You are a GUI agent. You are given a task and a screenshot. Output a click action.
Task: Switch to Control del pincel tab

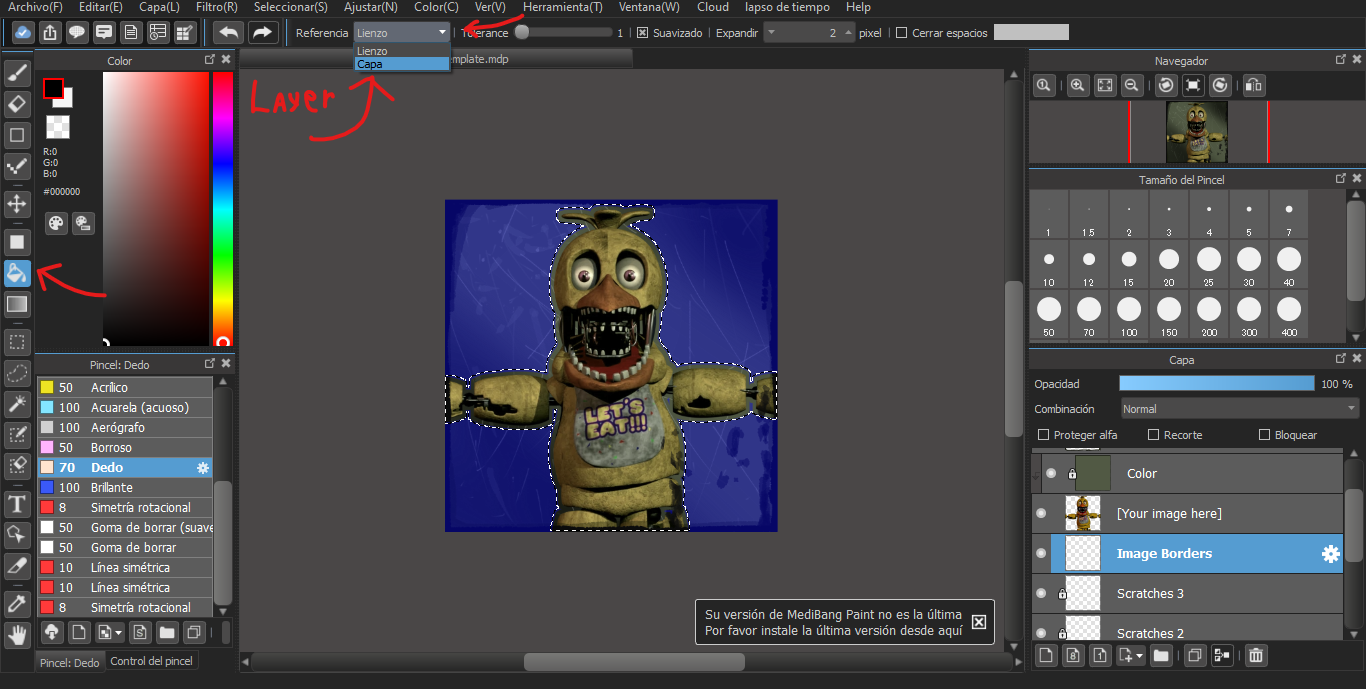(151, 661)
